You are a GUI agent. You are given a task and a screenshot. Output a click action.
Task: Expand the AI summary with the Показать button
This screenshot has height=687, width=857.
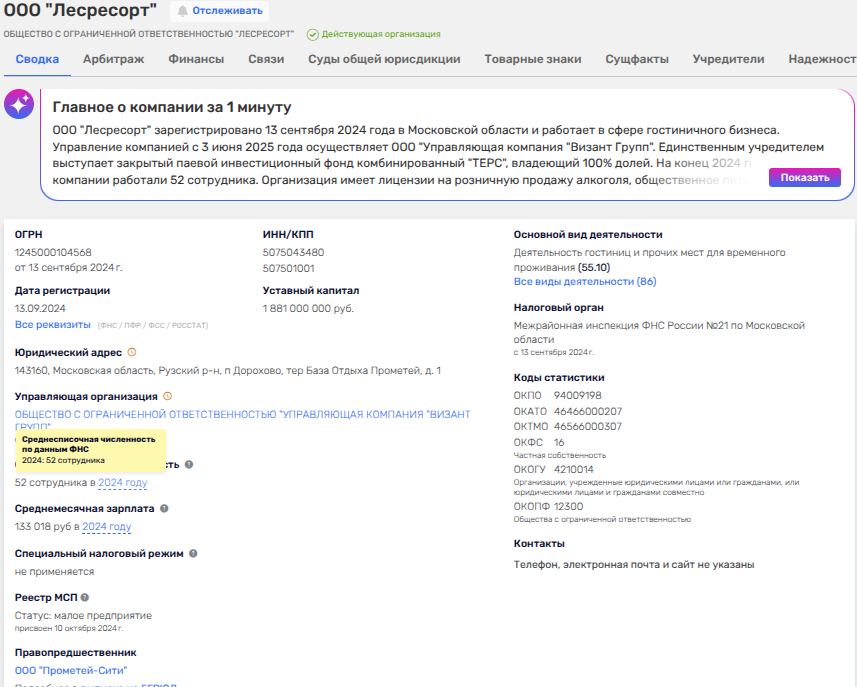[x=804, y=177]
